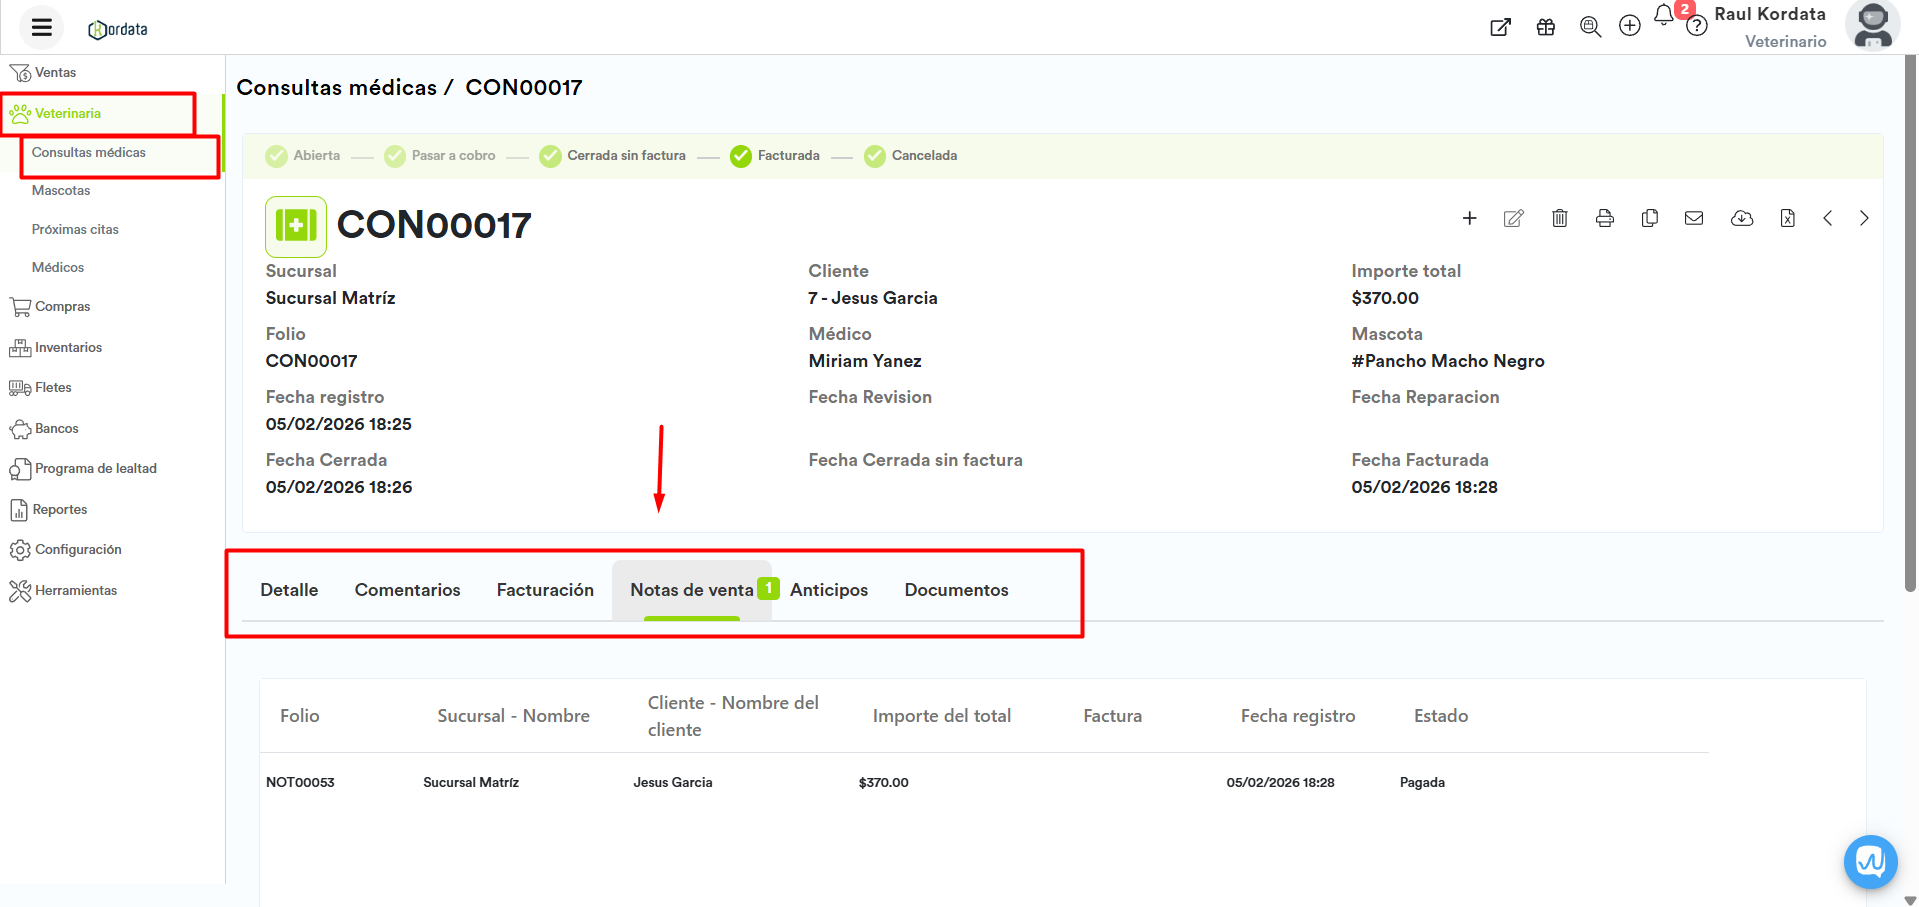Switch to the Facturación tab
This screenshot has width=1919, height=907.
click(545, 590)
